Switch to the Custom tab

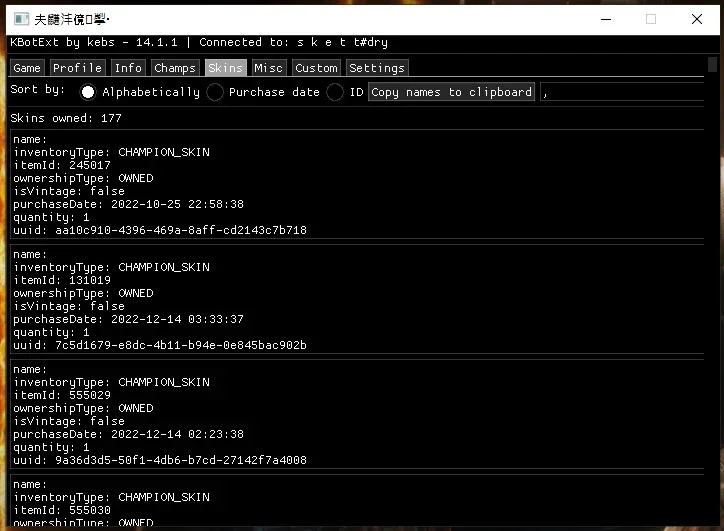coord(316,68)
